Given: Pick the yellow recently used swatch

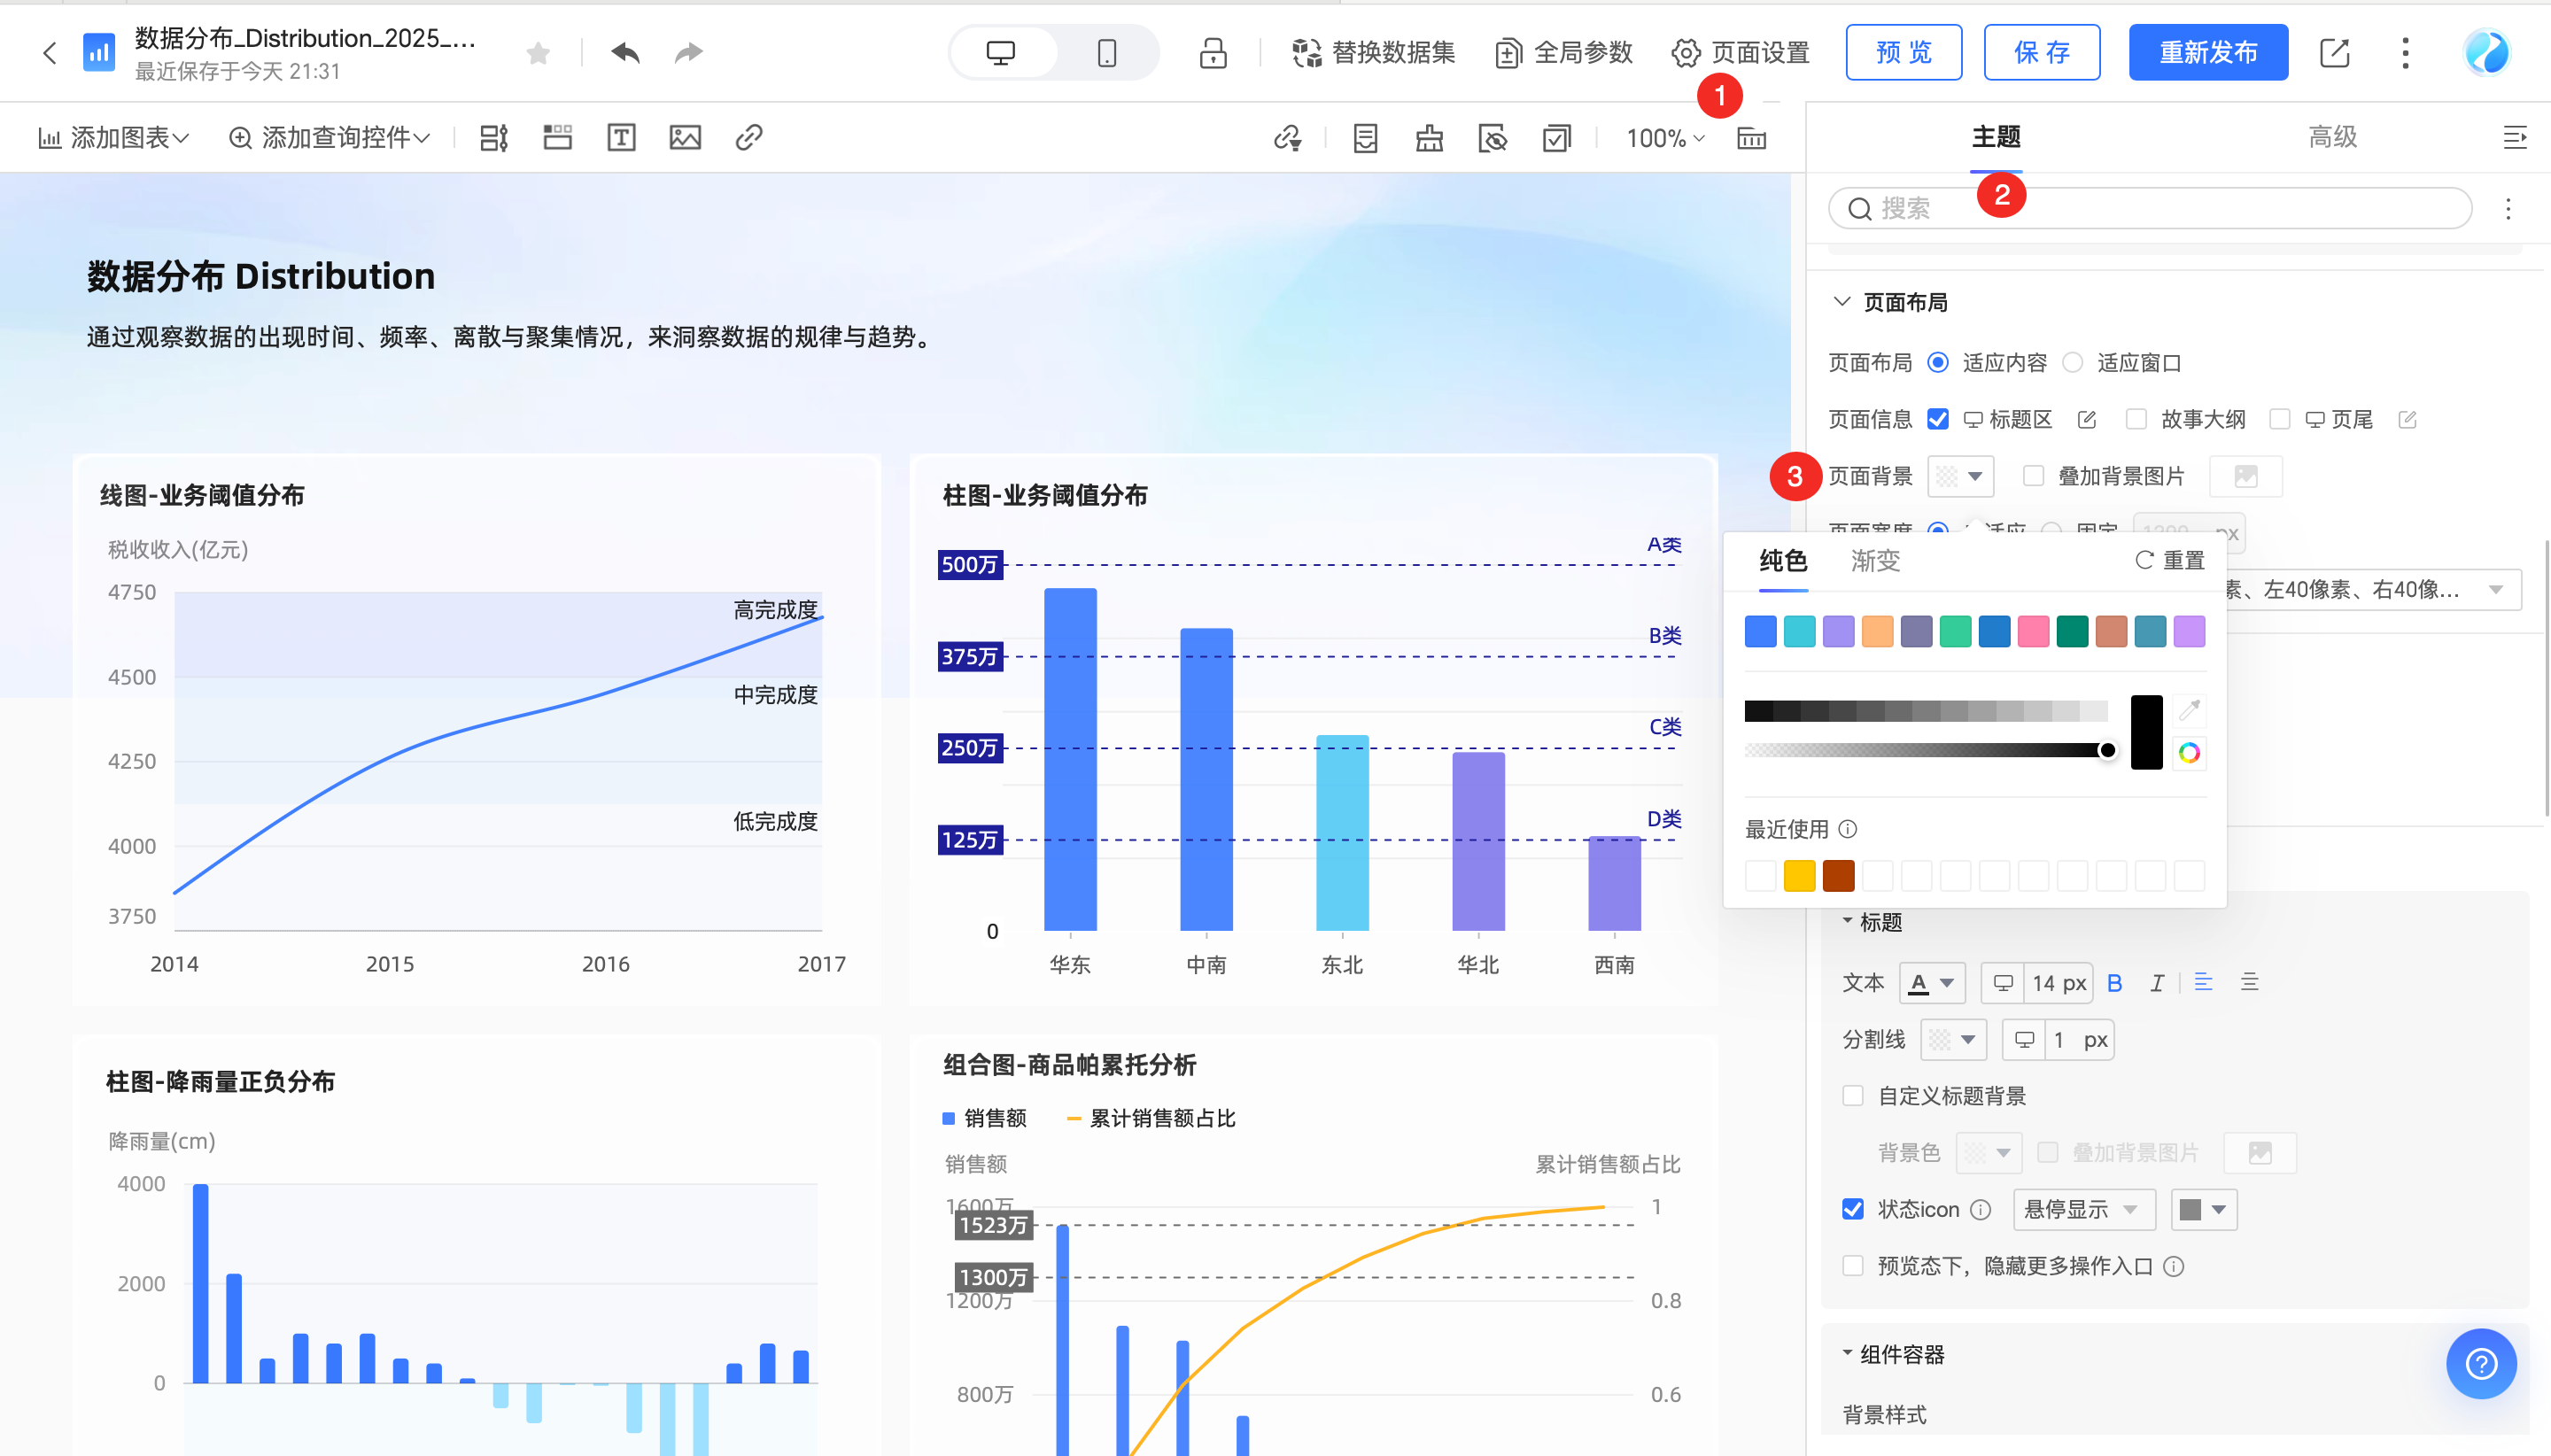Looking at the screenshot, I should tap(1799, 875).
